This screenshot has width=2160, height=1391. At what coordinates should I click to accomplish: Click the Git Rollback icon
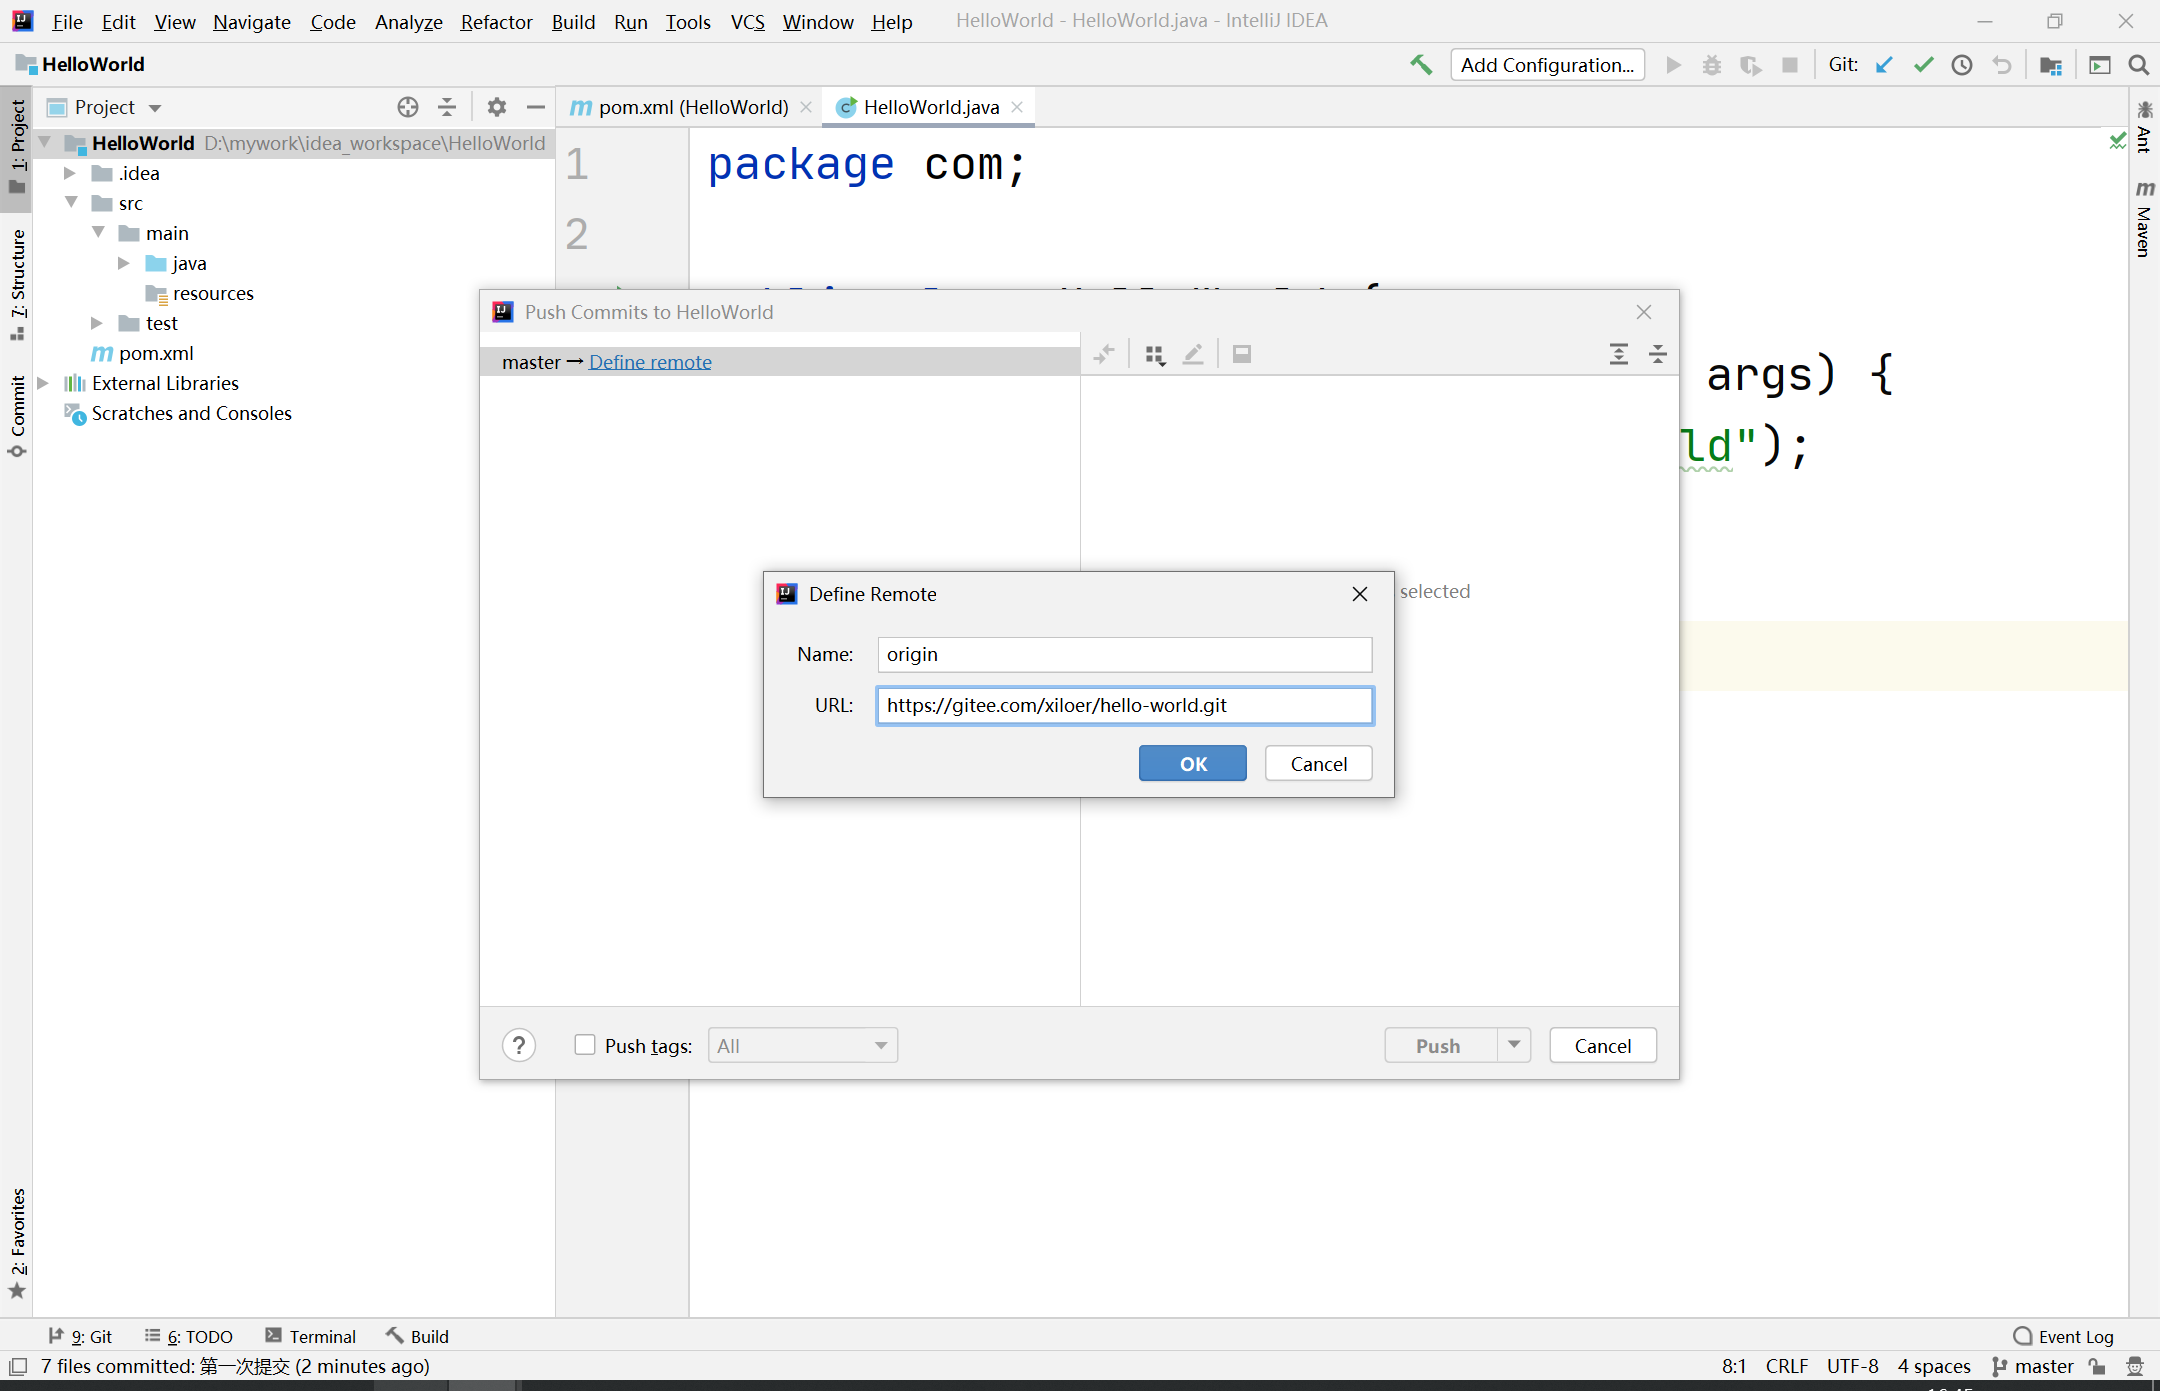[x=2001, y=65]
